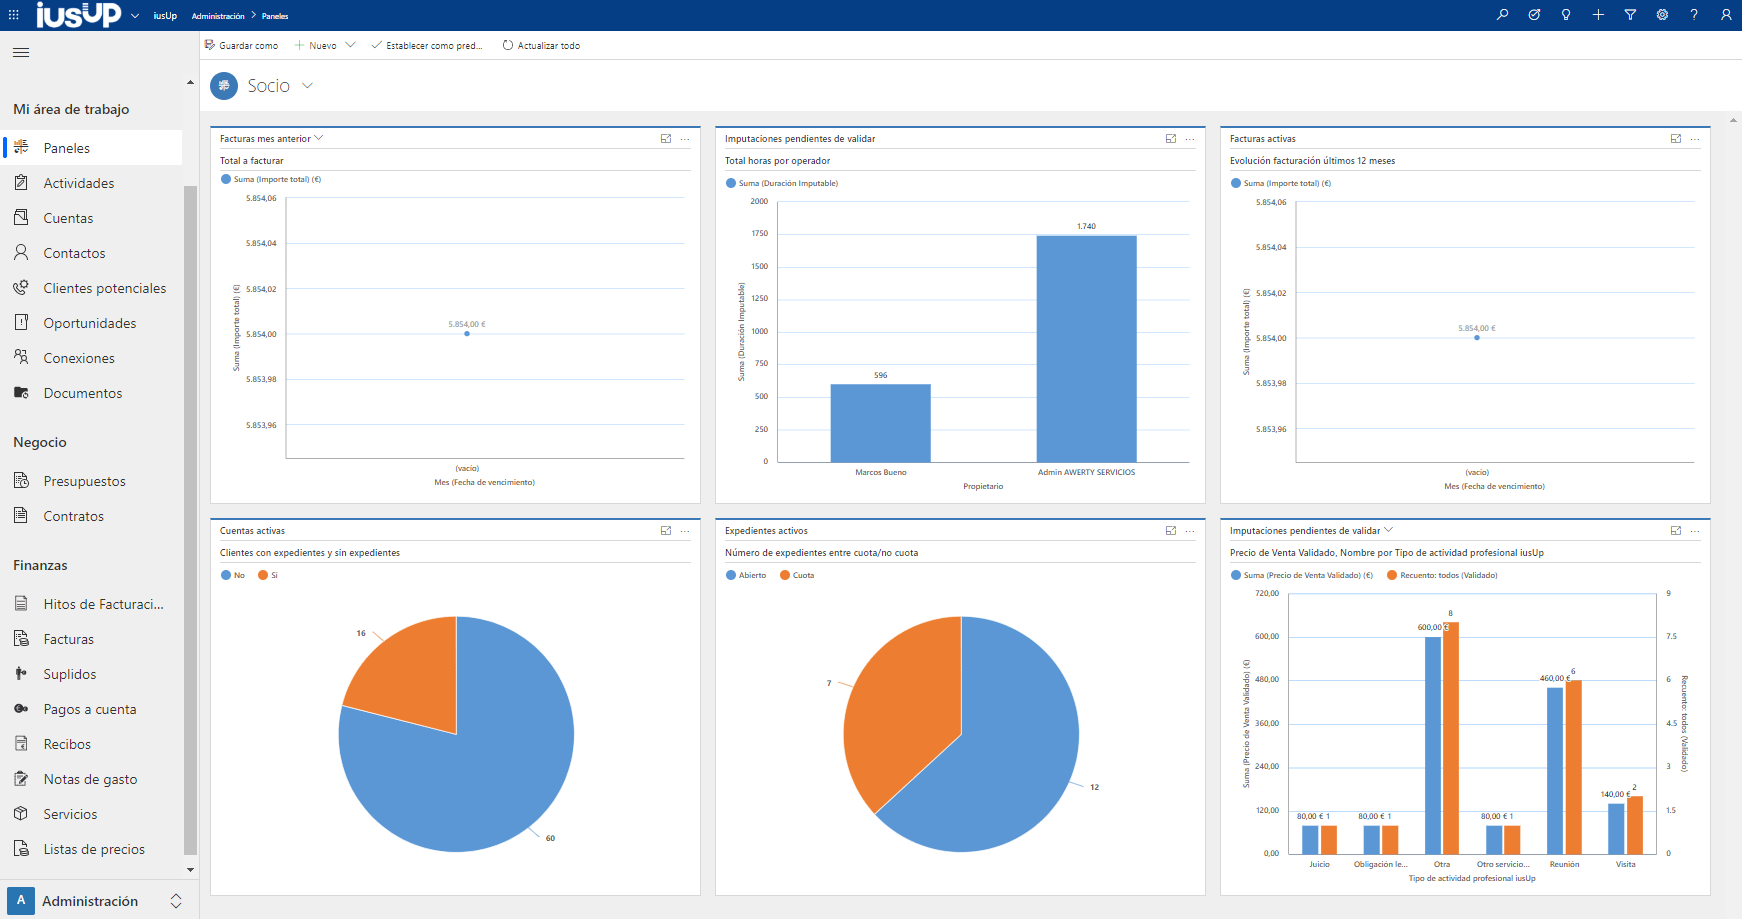Open the dashboard selector chevron next to Socio
1742x919 pixels.
pos(307,86)
